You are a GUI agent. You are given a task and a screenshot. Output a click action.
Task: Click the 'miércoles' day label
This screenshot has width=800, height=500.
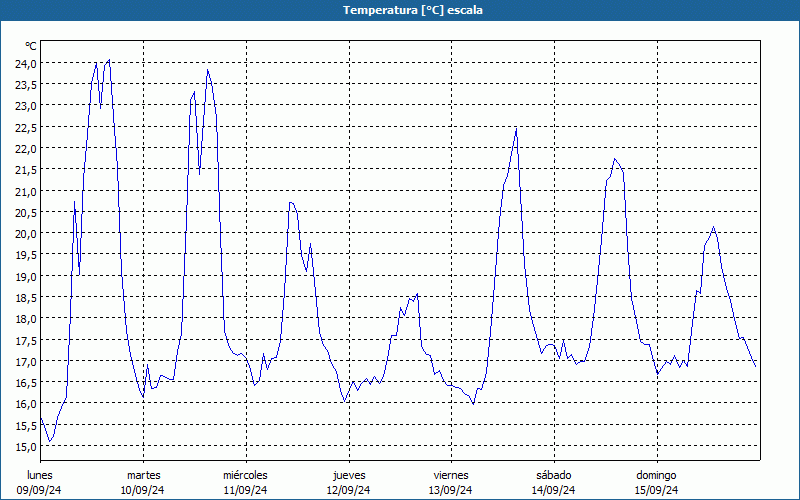coord(245,475)
